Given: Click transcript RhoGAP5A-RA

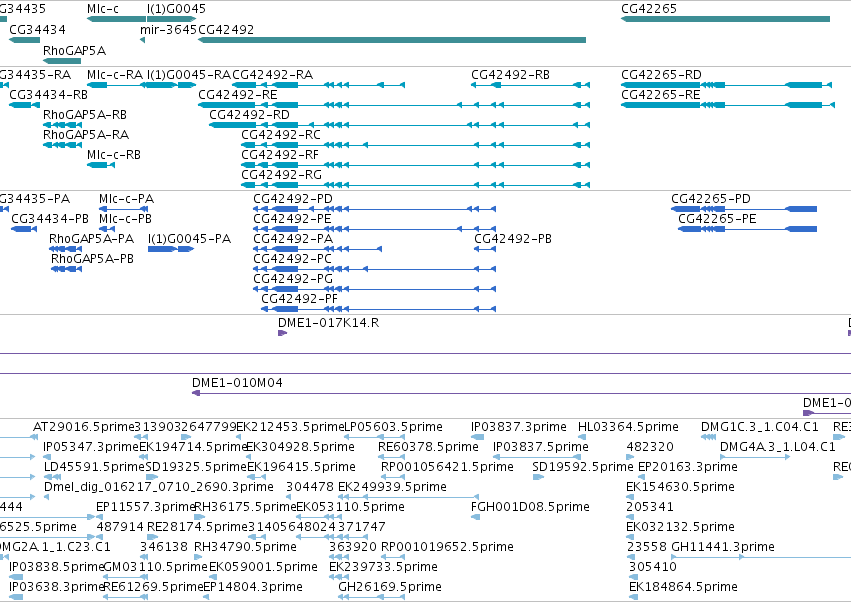Looking at the screenshot, I should point(62,145).
